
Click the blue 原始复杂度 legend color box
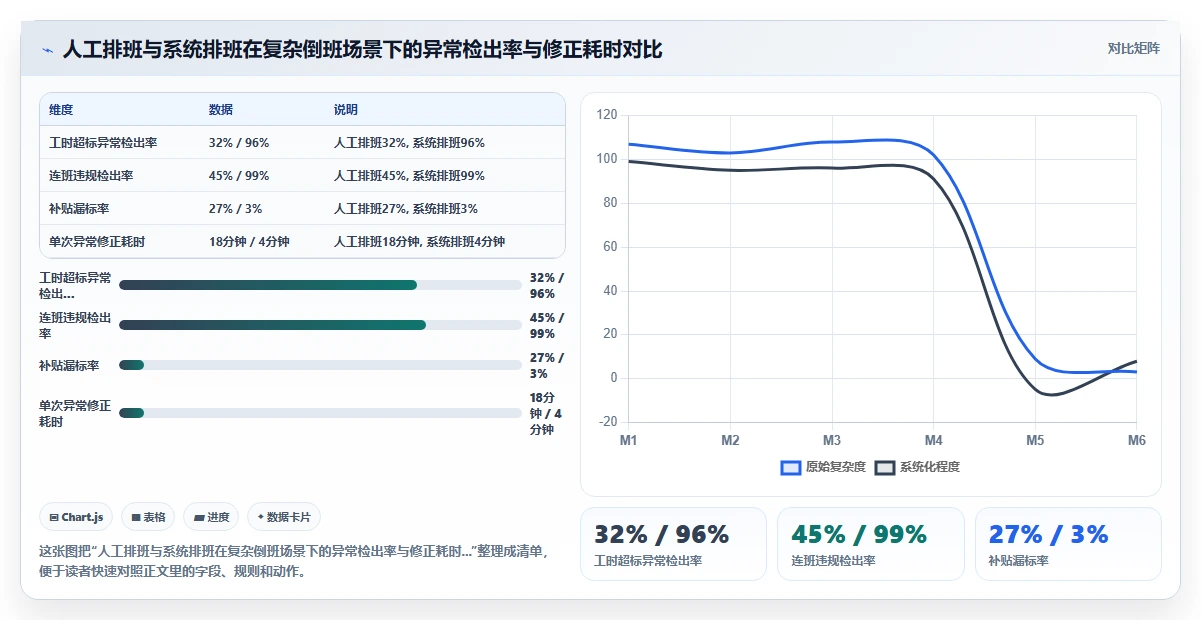pyautogui.click(x=790, y=467)
